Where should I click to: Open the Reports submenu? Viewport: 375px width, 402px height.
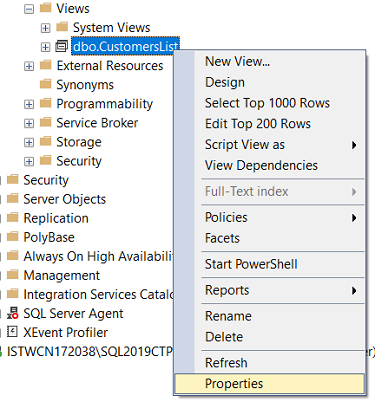click(269, 290)
